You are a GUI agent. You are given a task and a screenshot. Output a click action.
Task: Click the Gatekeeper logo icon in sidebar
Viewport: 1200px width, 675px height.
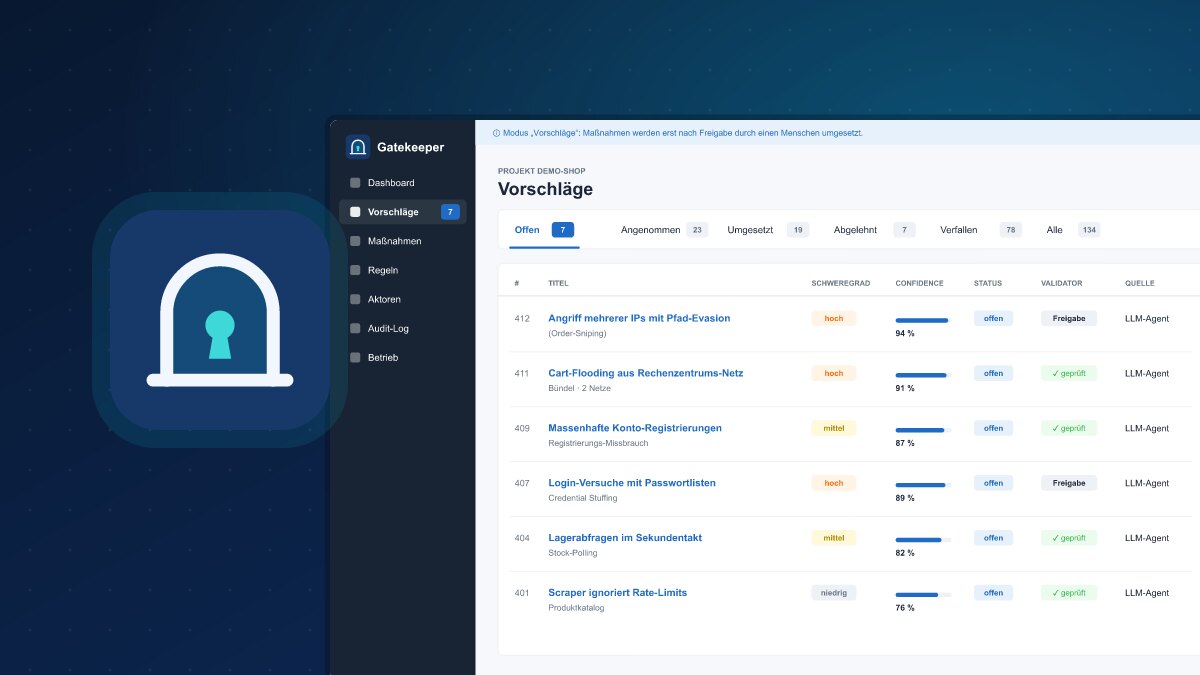[358, 147]
